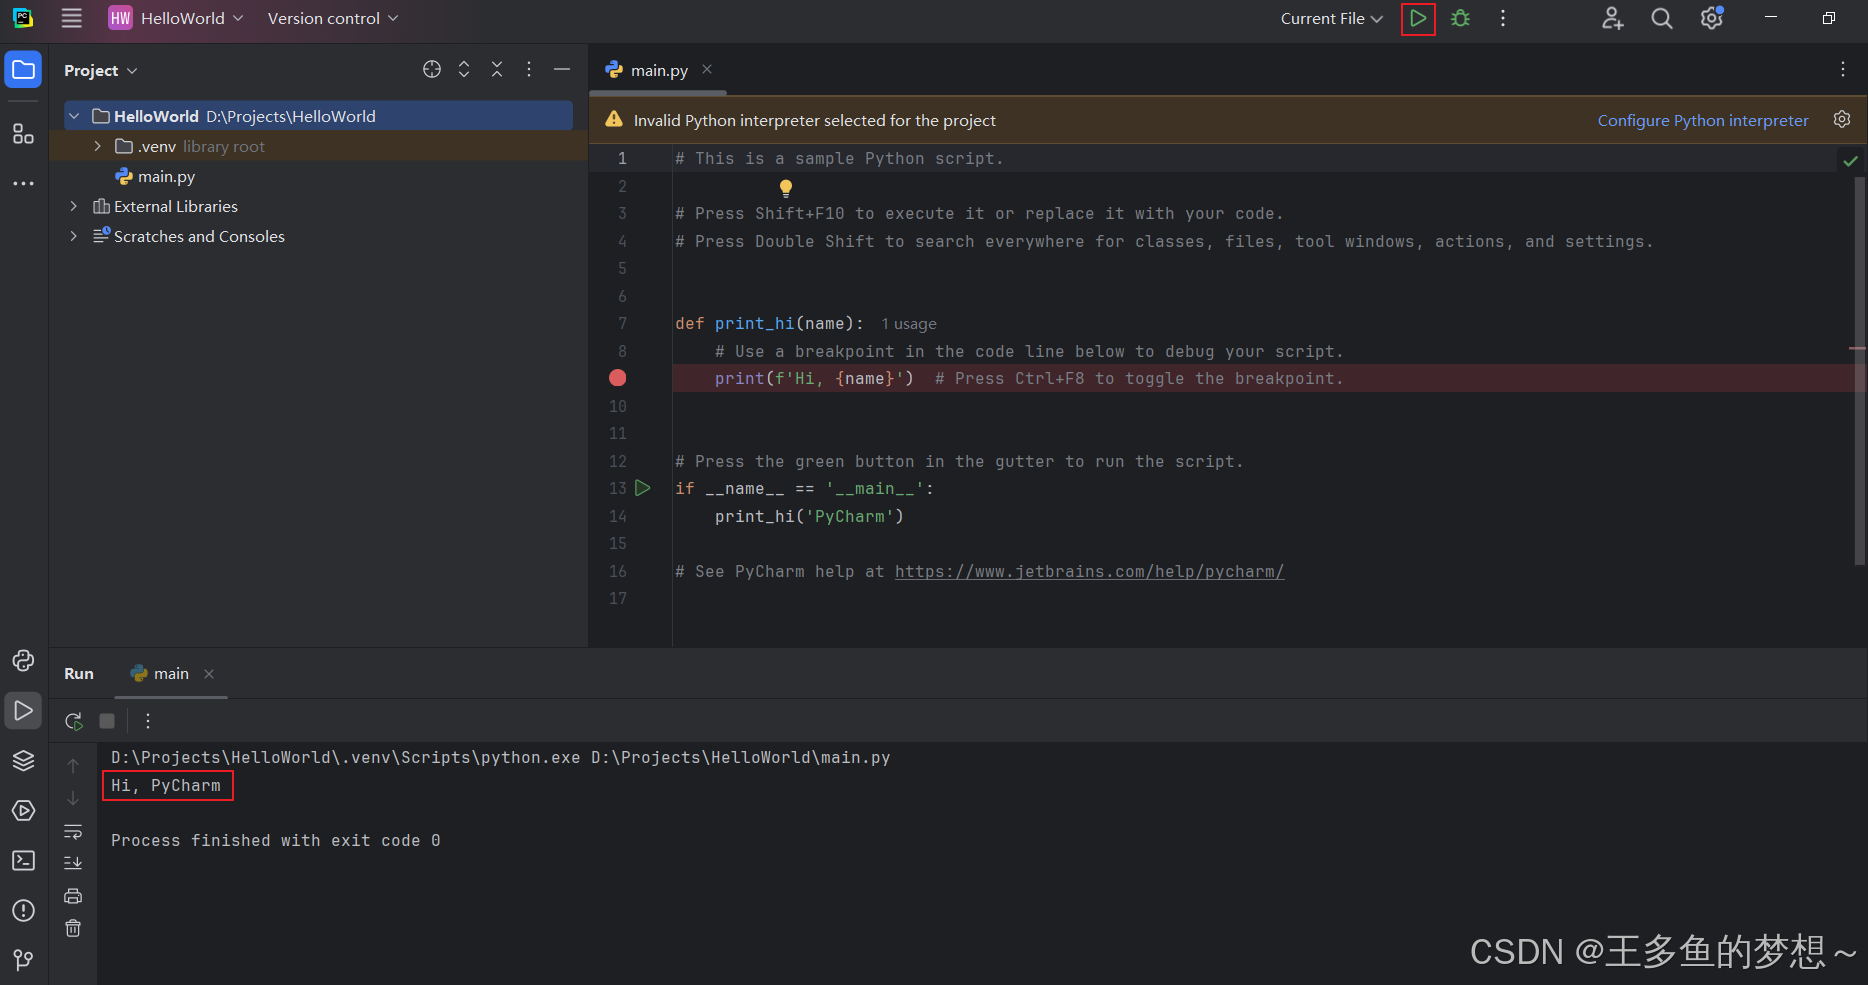Screen dimensions: 1868x985
Task: Open the Problems tool window
Action: coord(23,911)
